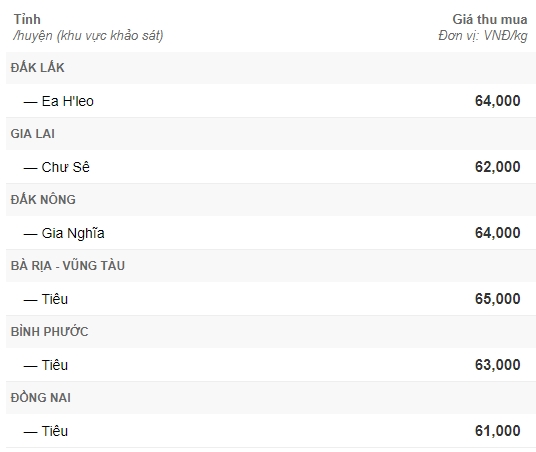The height and width of the screenshot is (452, 536).
Task: Select Tiêu row under Bà Rịa - Vũng Tàu
Action: coord(271,299)
